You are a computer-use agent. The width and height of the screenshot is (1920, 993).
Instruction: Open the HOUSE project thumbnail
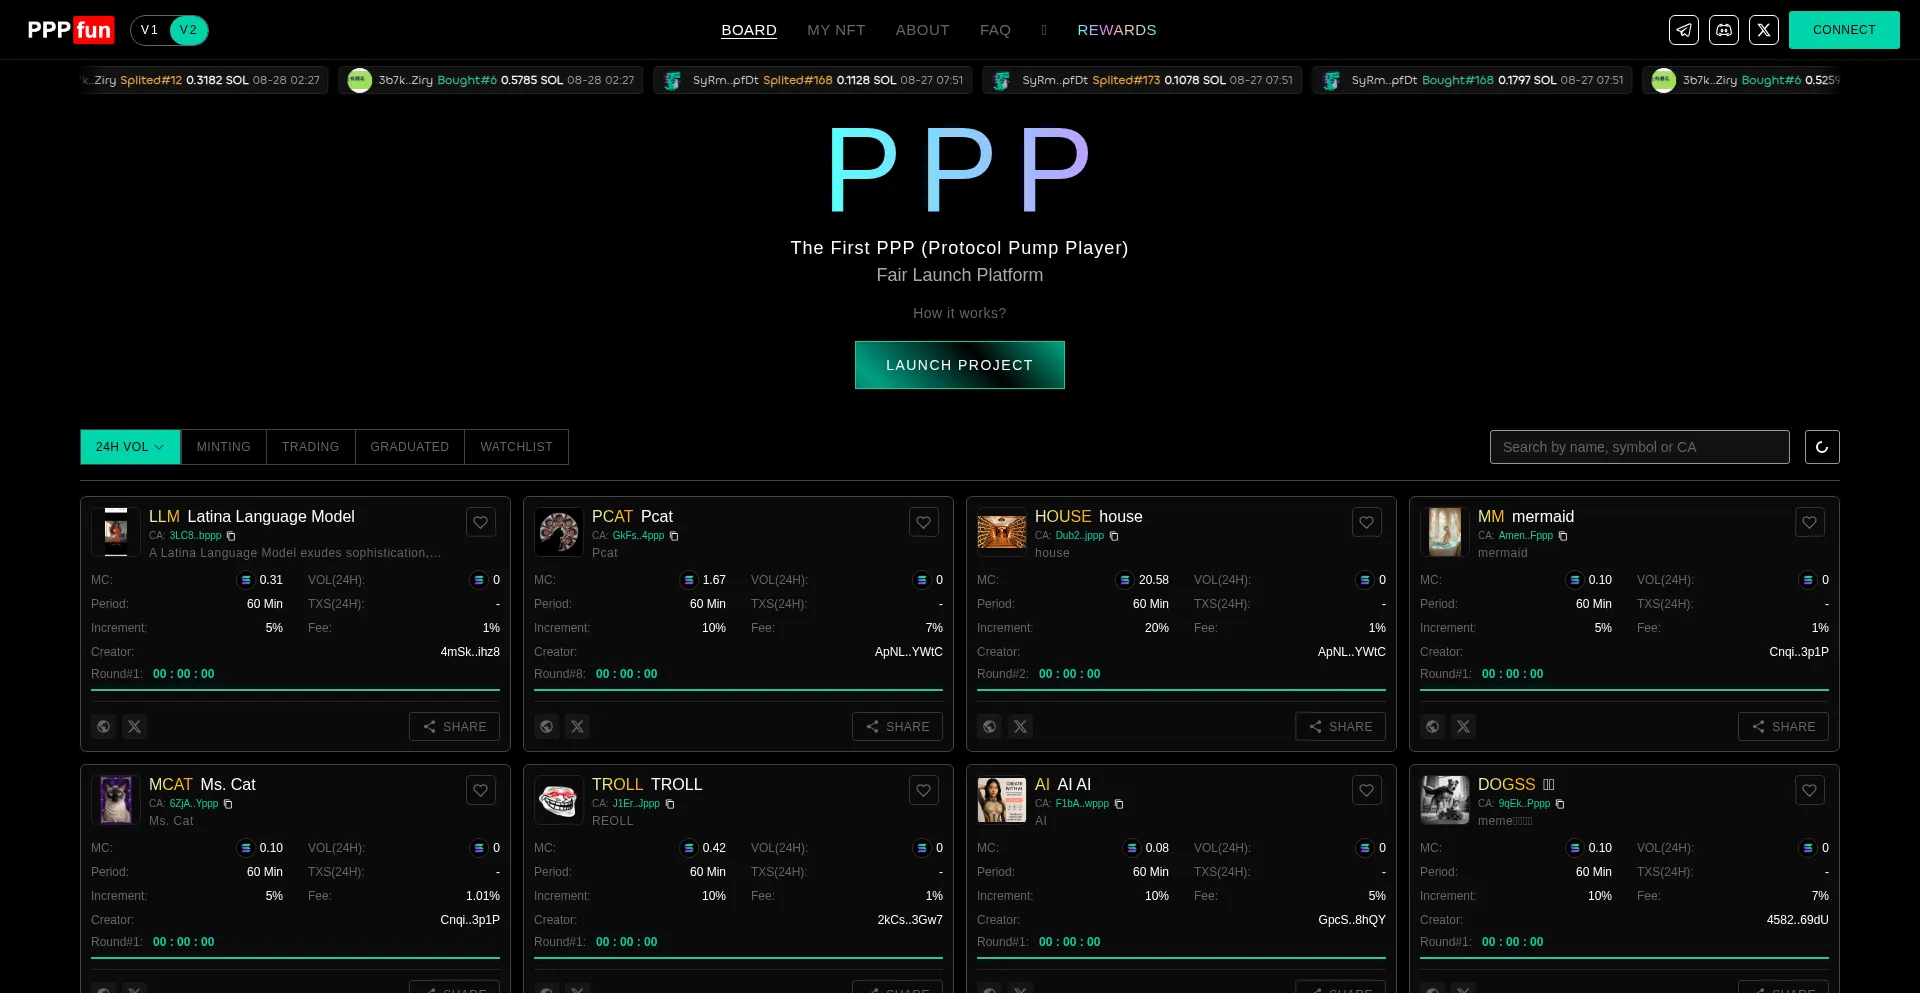(1002, 532)
